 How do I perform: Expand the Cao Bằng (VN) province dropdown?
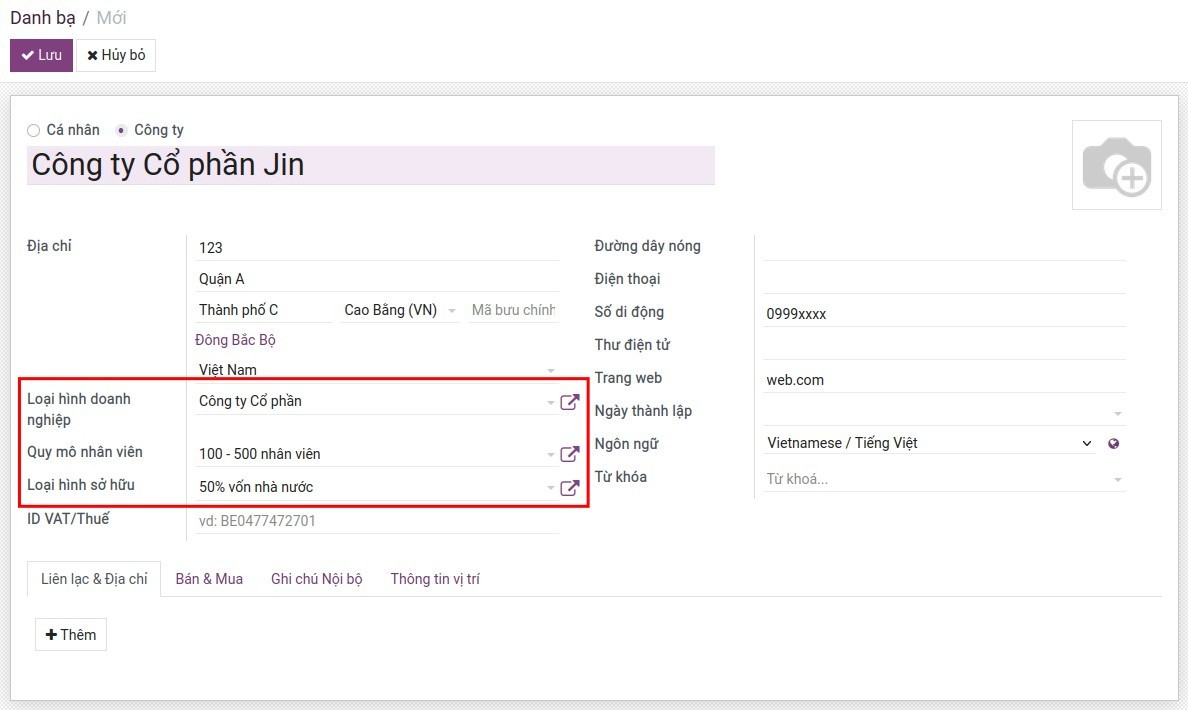pyautogui.click(x=451, y=311)
